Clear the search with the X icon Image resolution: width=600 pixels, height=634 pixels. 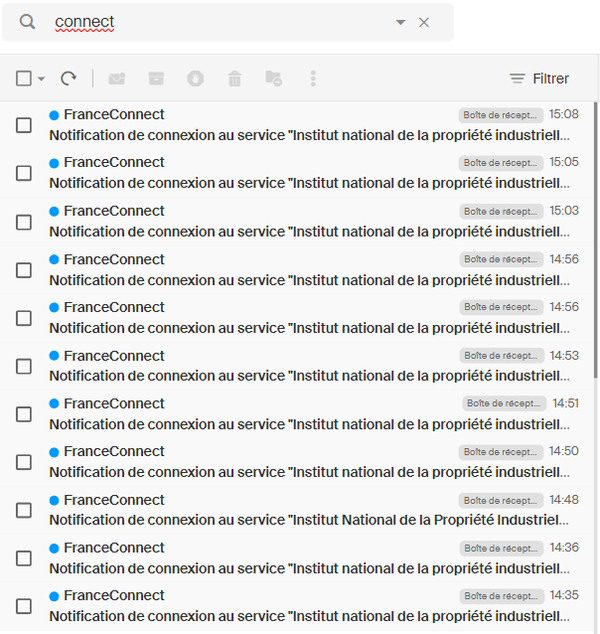[x=424, y=22]
